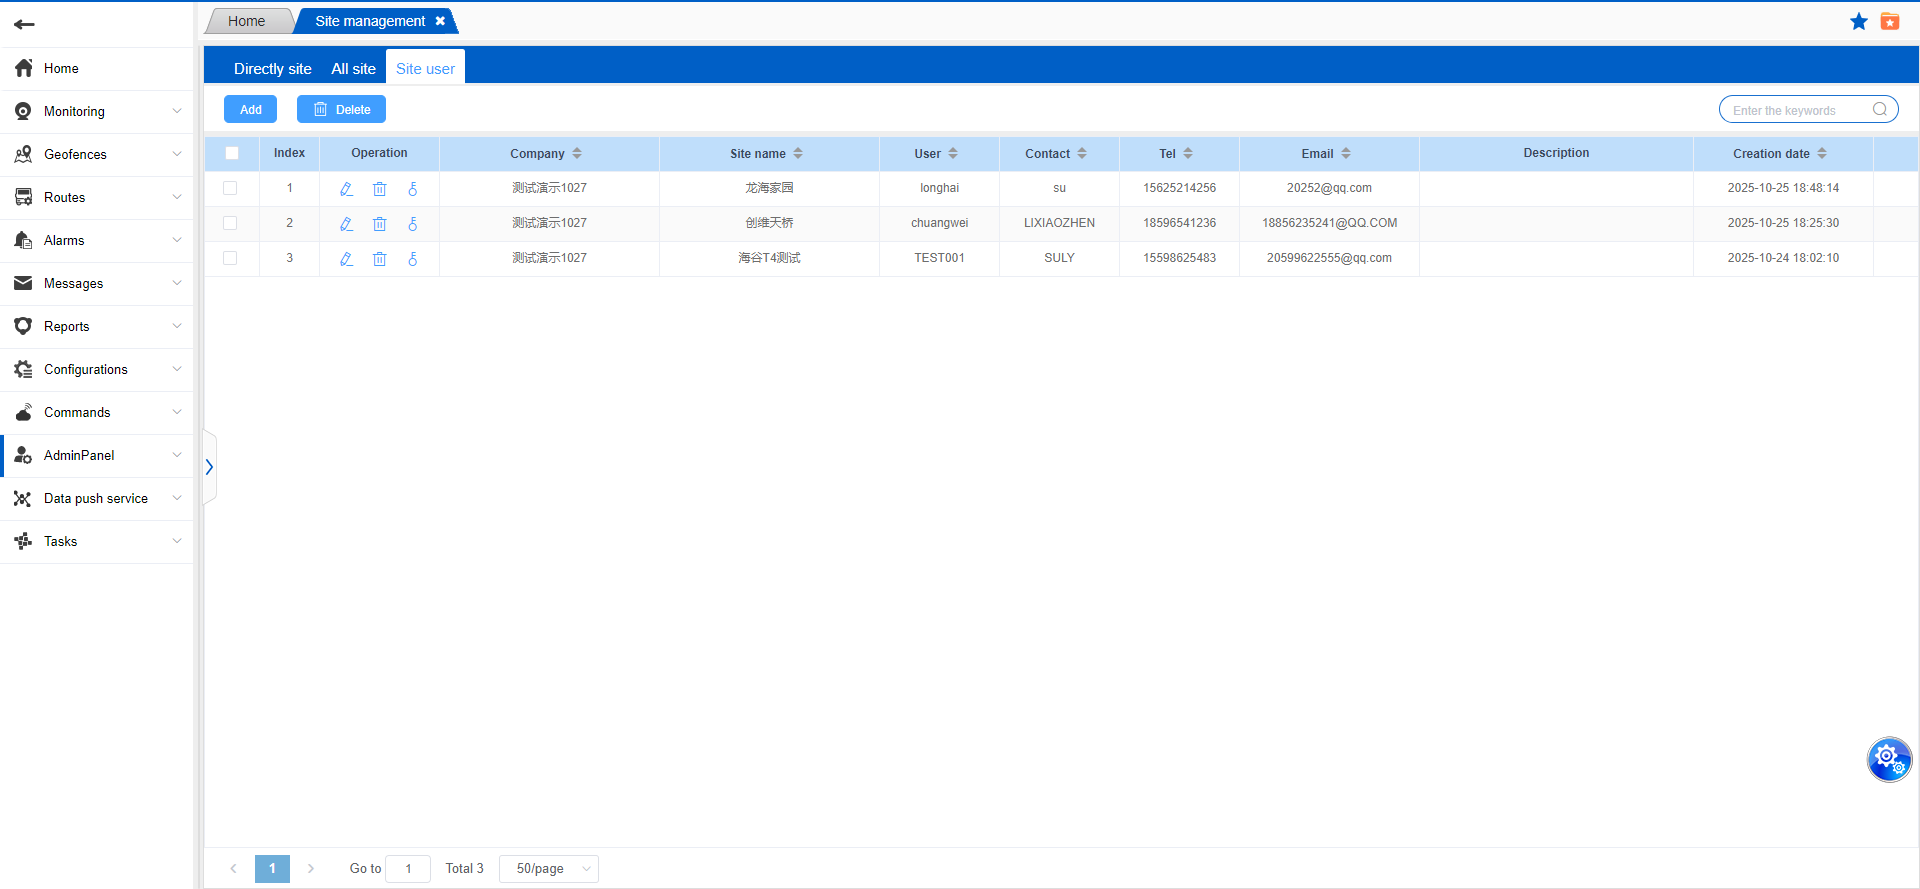Click the Alarms icon in sidebar
The width and height of the screenshot is (1920, 889).
(24, 240)
